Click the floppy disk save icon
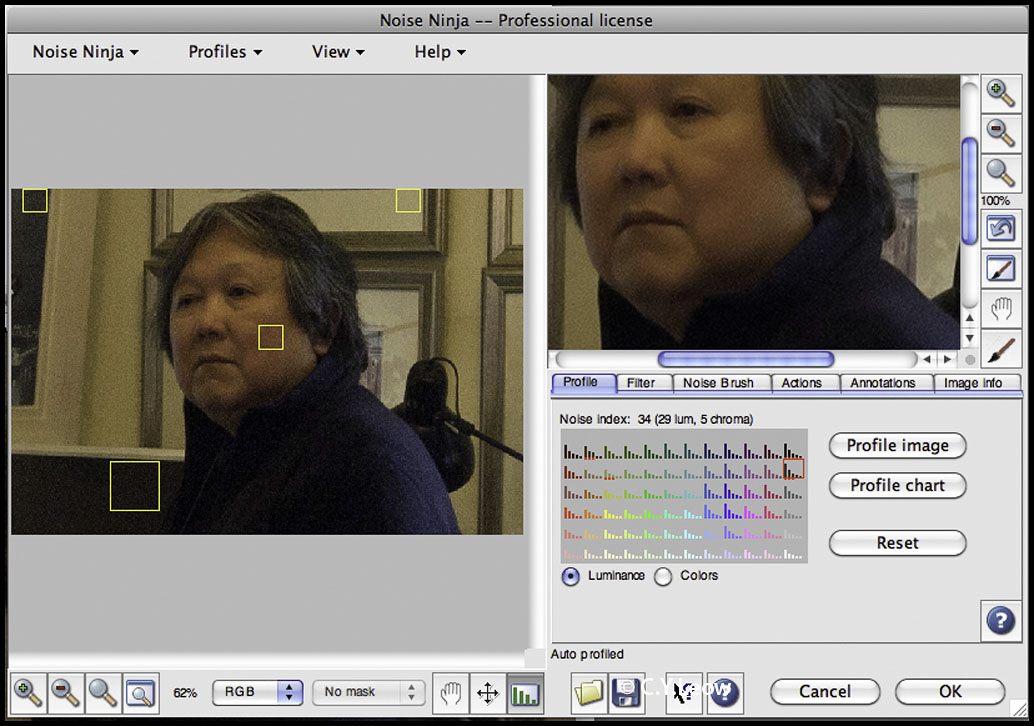 pos(626,693)
